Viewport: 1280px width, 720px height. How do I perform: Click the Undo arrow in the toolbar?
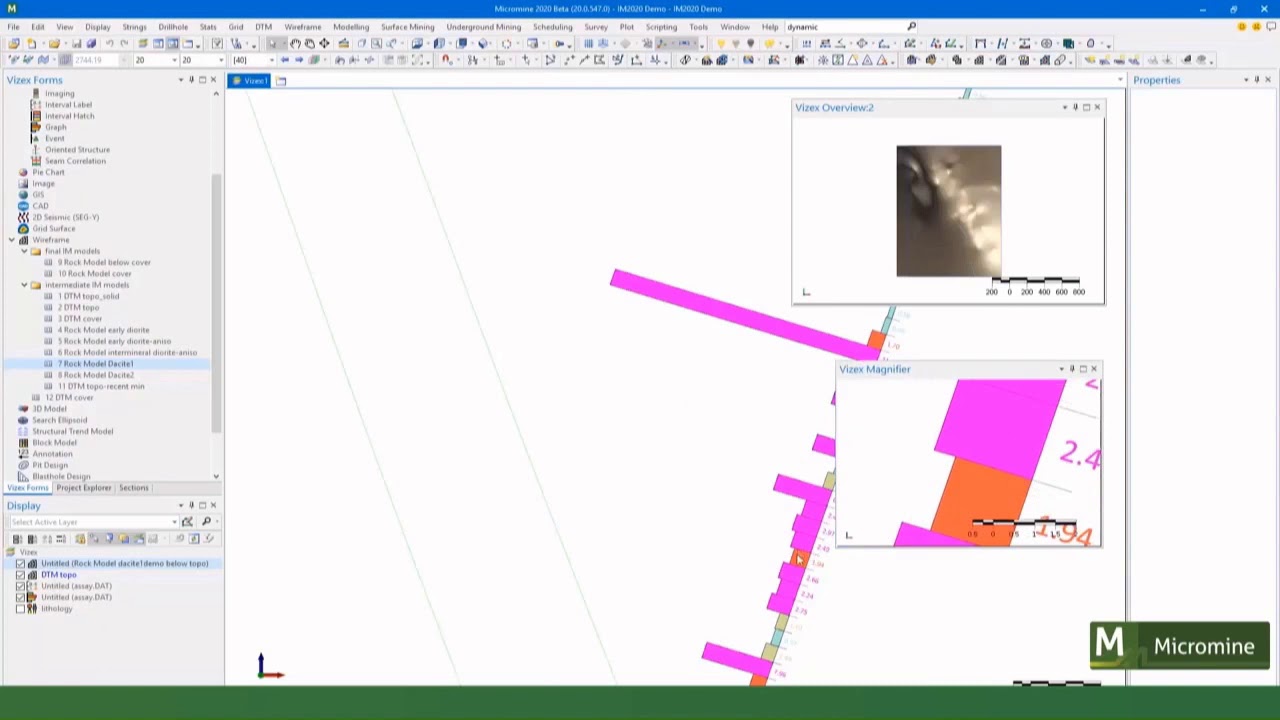click(x=109, y=44)
